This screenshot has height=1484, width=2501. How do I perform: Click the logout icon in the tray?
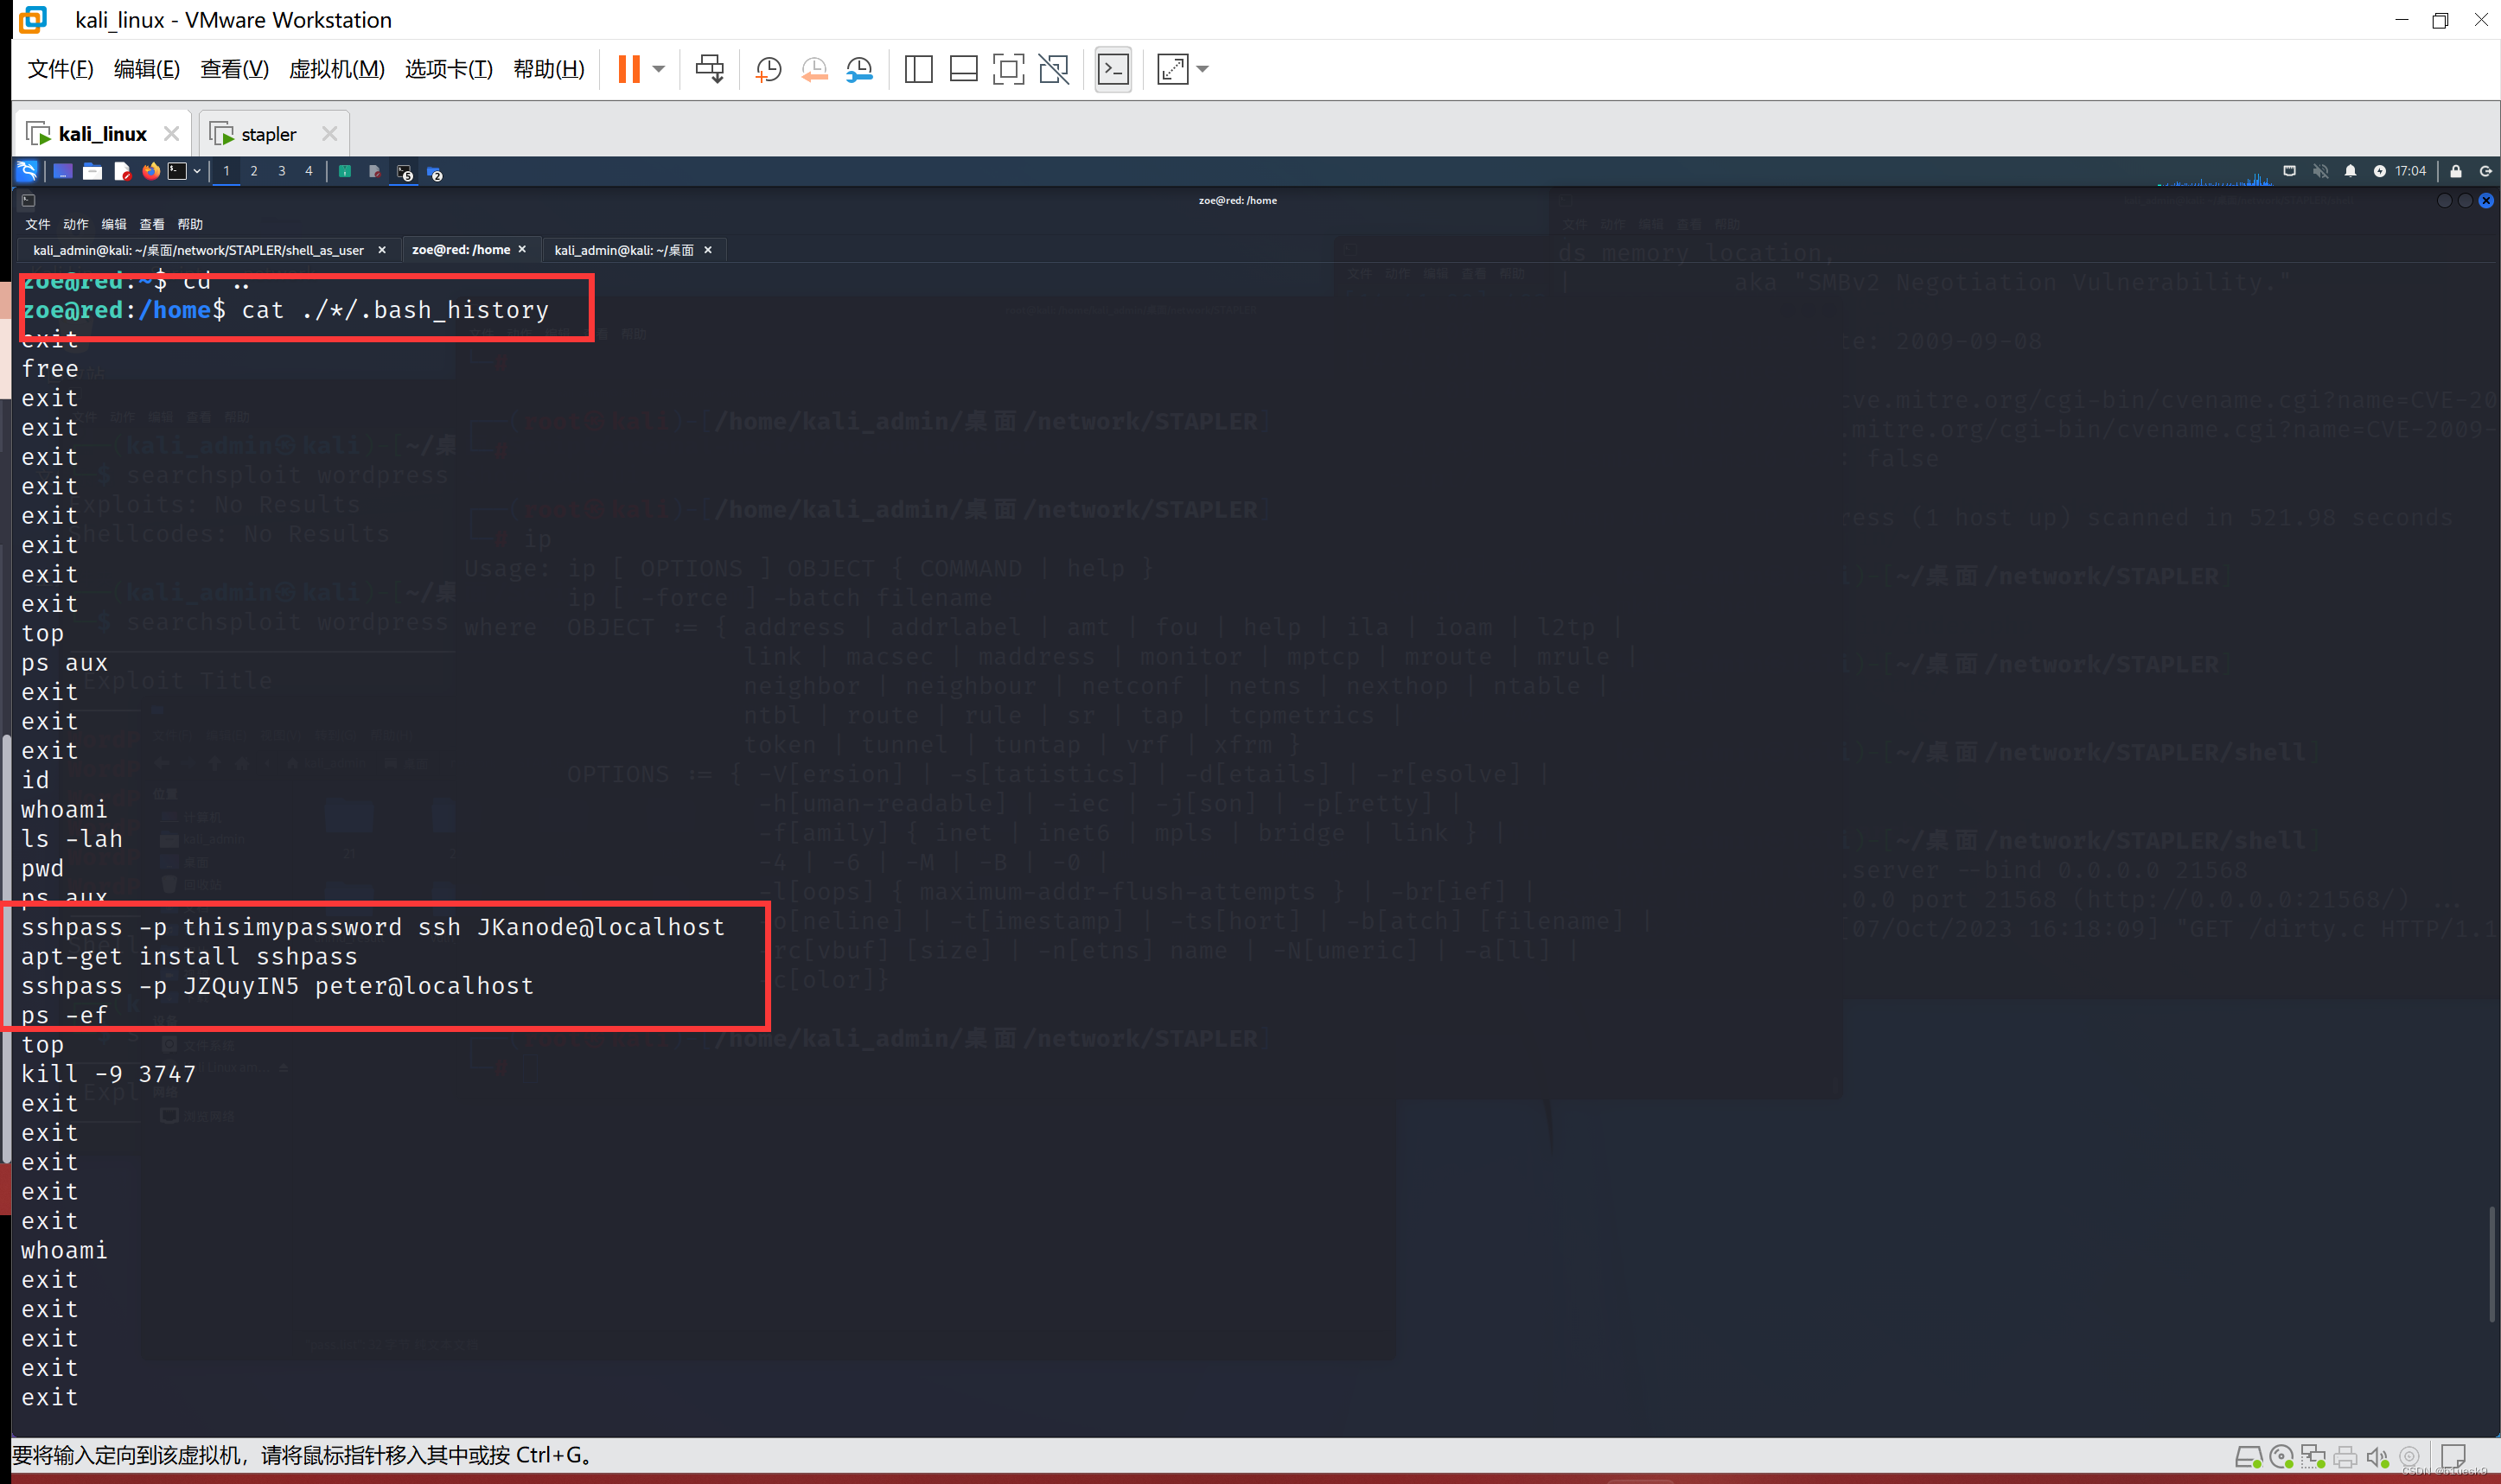tap(2489, 171)
